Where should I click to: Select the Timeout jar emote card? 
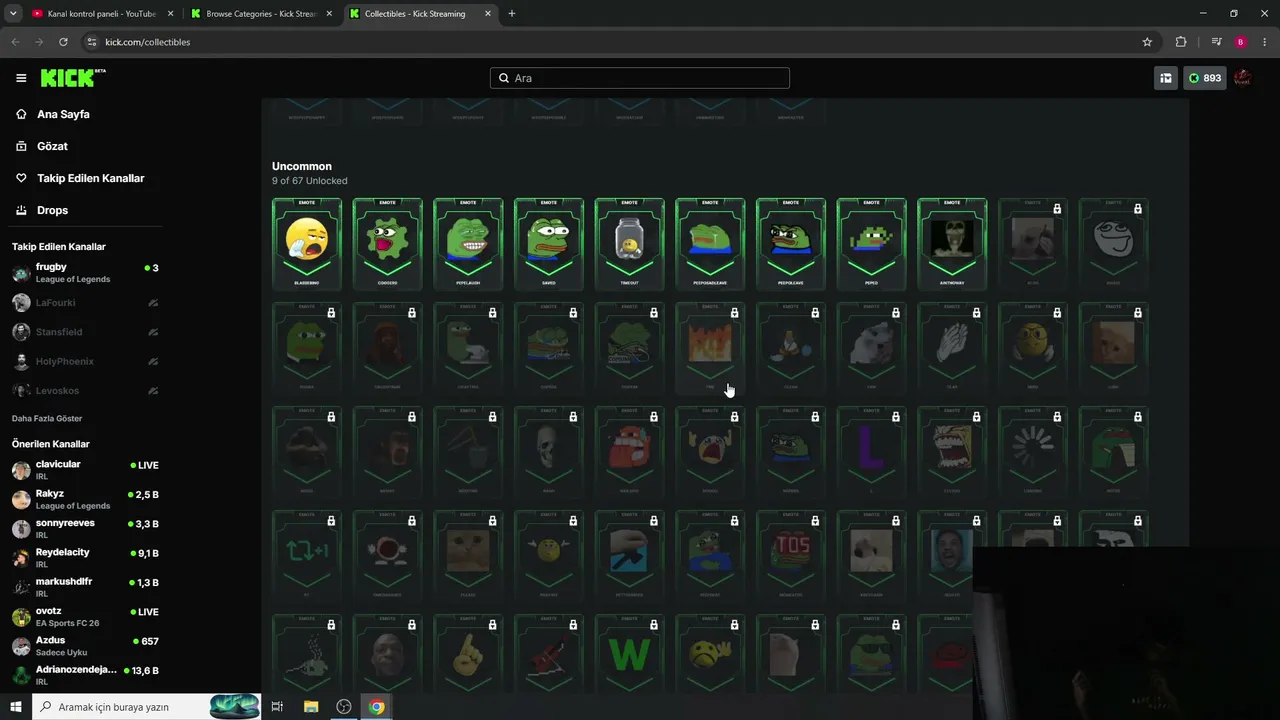(x=629, y=244)
